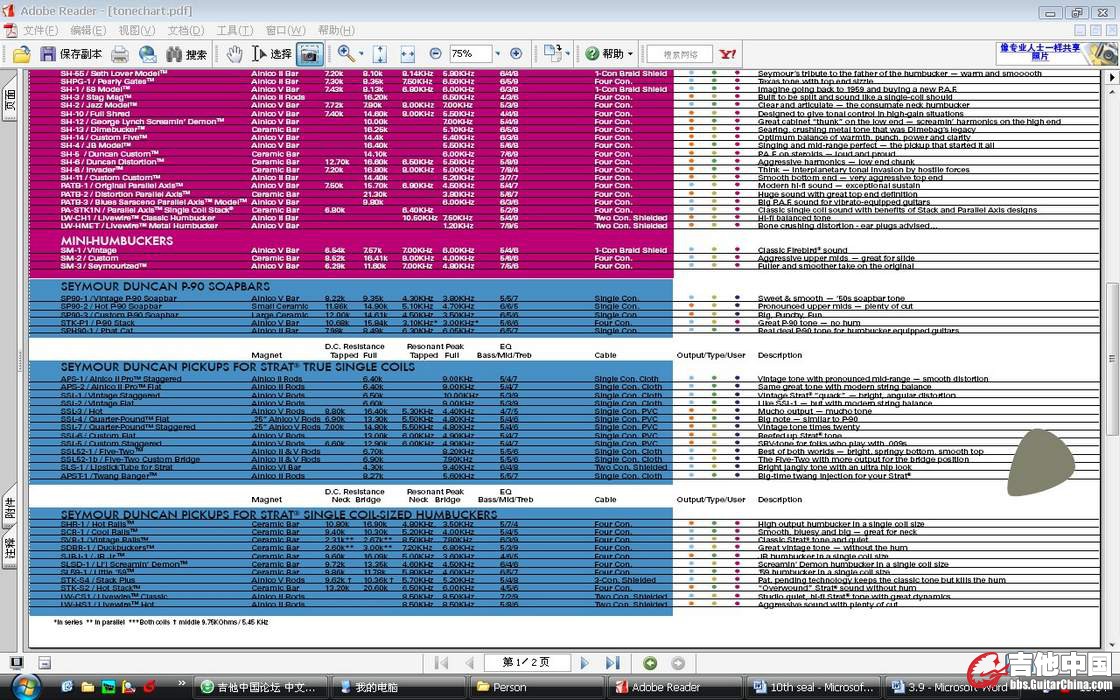Select the Zoom In magnifier tool
The width and height of the screenshot is (1120, 700).
tap(346, 54)
